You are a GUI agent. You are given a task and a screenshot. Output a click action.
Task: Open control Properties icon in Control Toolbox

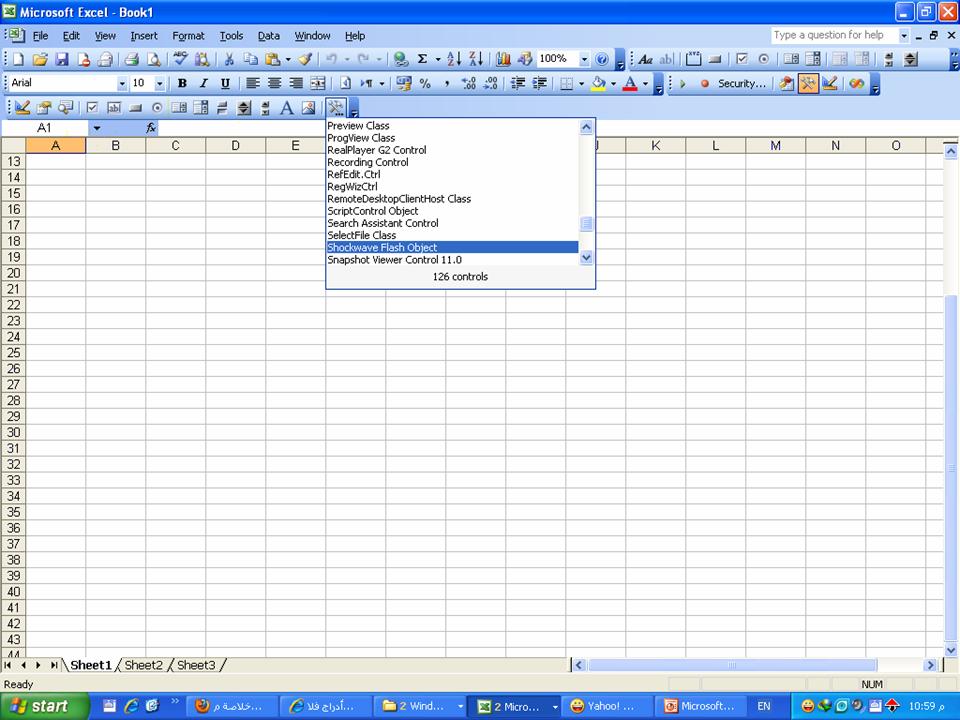click(x=43, y=108)
